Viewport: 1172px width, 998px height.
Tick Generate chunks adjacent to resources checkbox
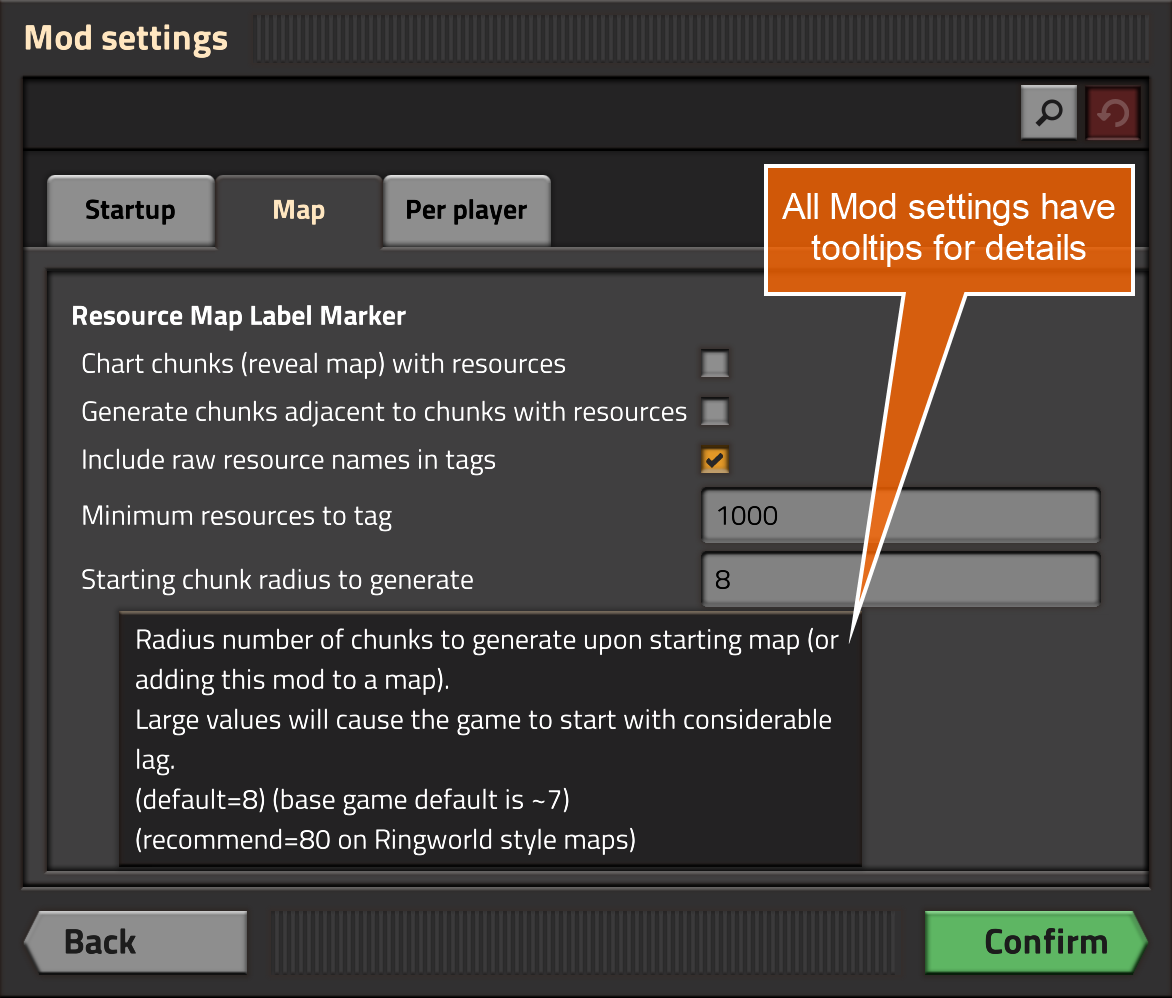tap(715, 412)
